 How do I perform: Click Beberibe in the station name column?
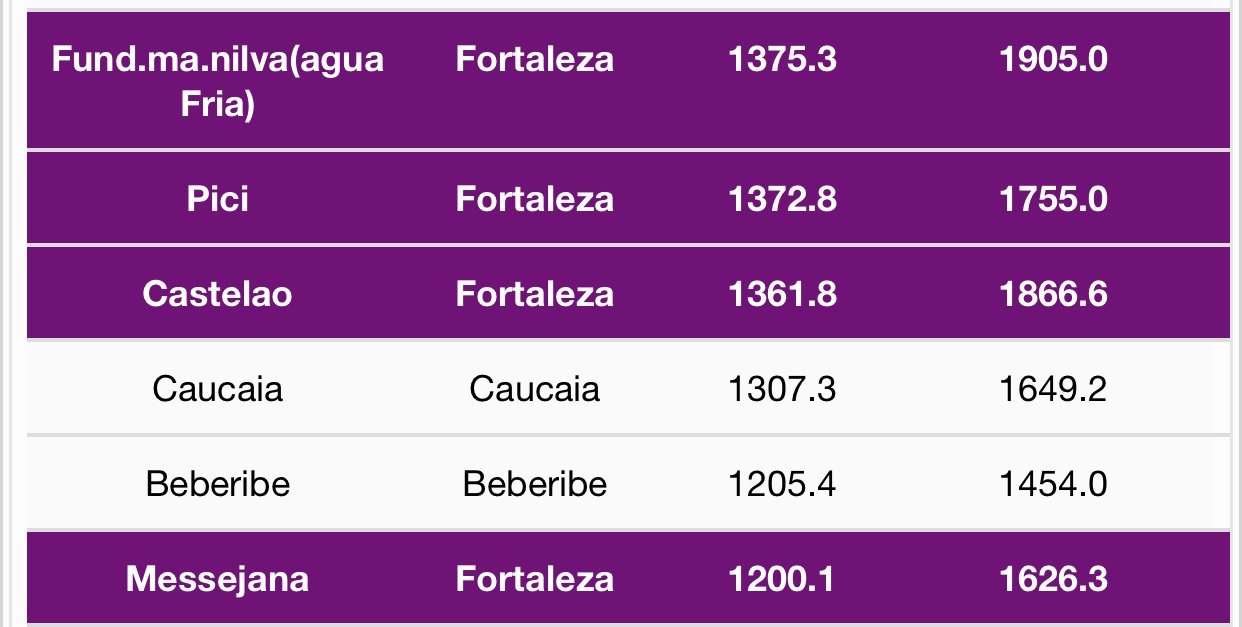(x=217, y=484)
